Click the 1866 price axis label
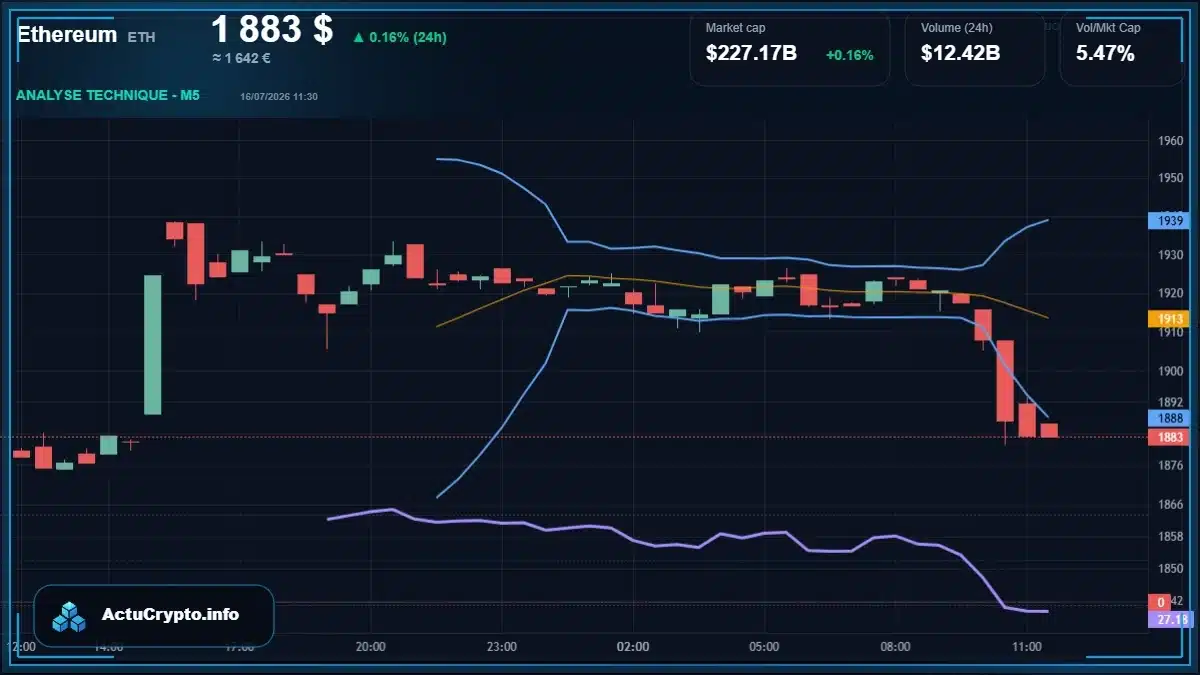The image size is (1200, 675). tap(1171, 505)
